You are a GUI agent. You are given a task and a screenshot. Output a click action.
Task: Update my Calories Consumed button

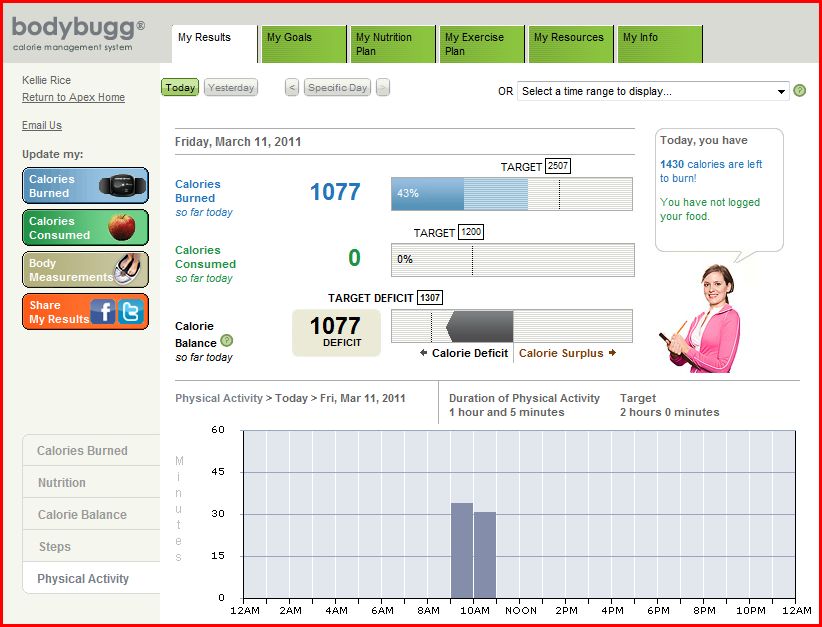pos(85,228)
